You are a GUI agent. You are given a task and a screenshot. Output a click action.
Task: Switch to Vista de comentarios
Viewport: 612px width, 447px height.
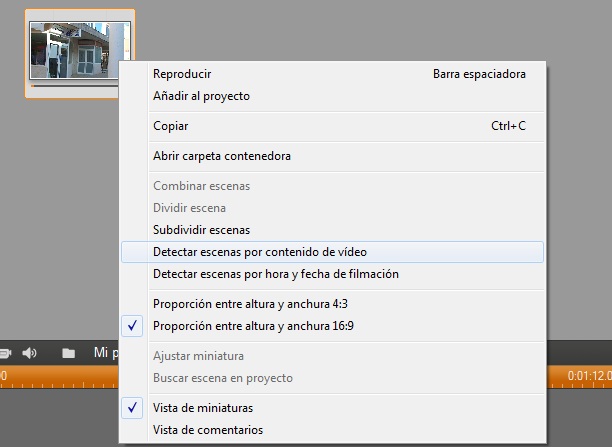pos(208,430)
